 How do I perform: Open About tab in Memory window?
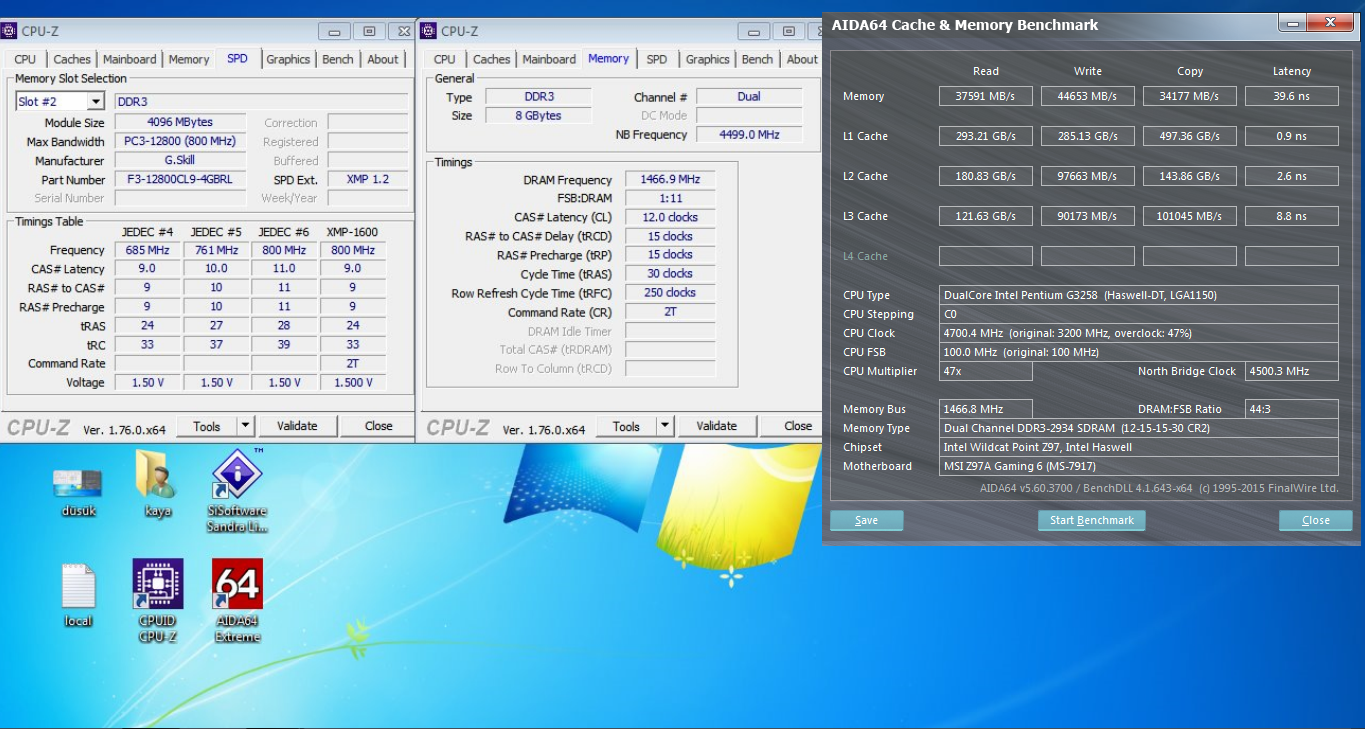tap(802, 59)
